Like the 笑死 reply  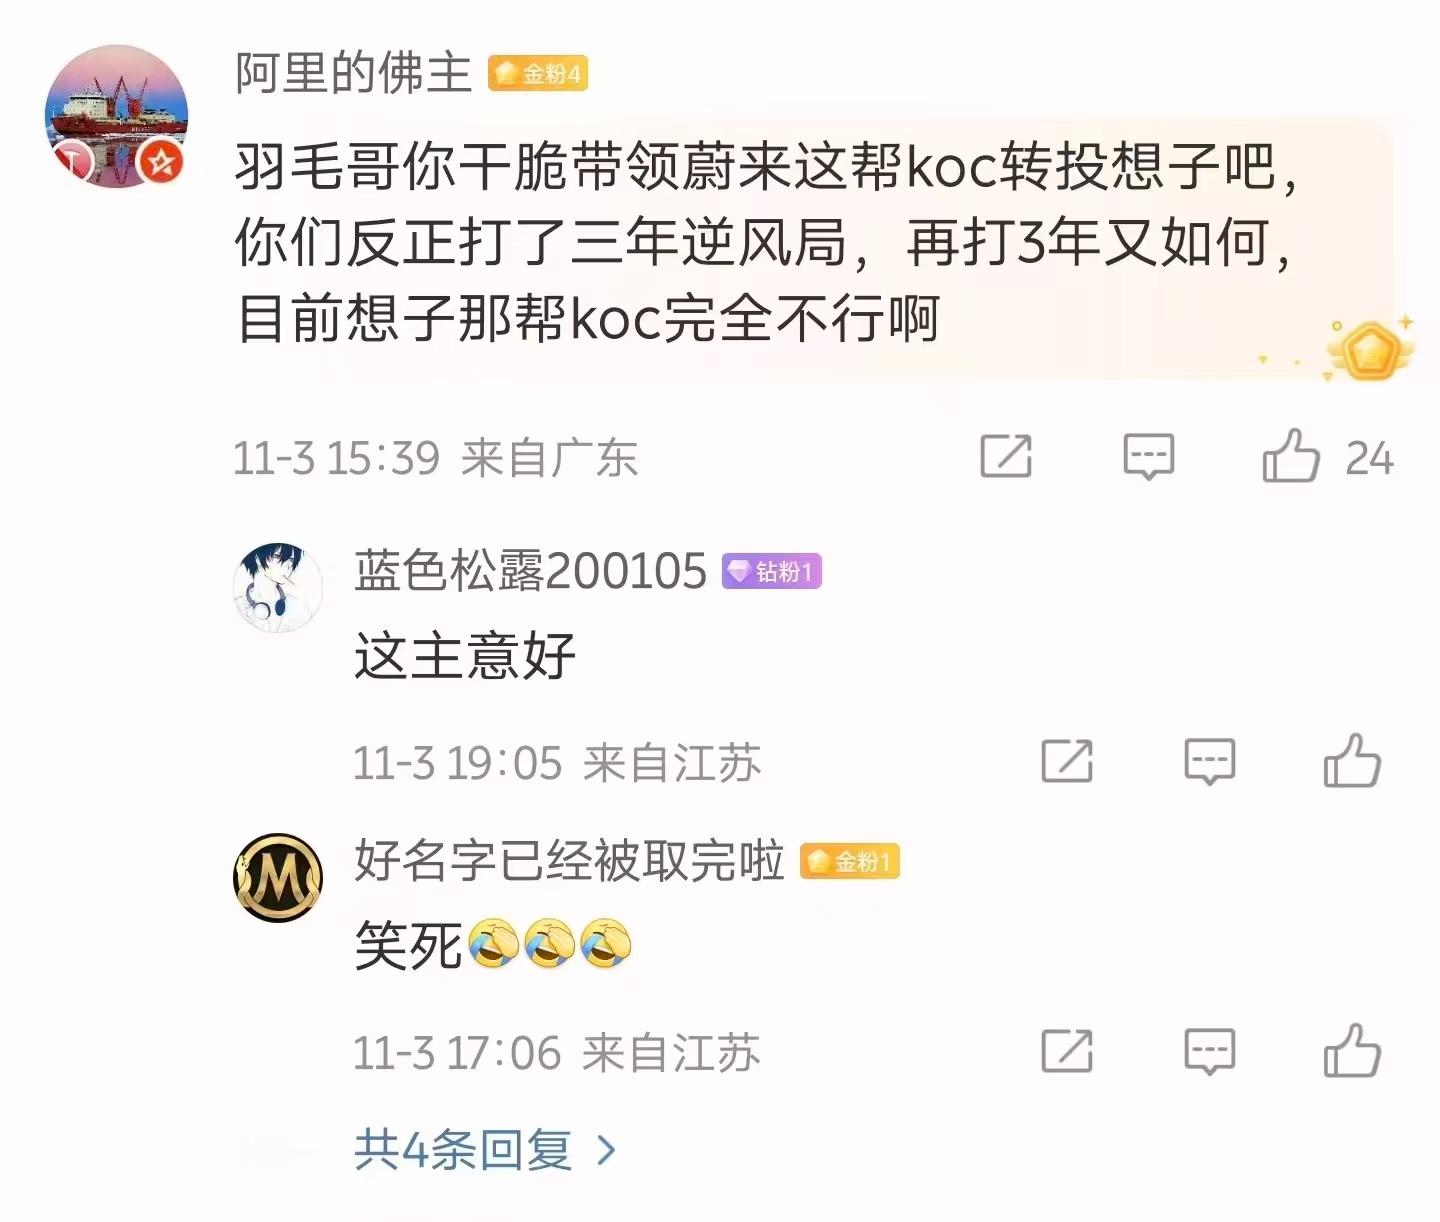point(1352,1051)
